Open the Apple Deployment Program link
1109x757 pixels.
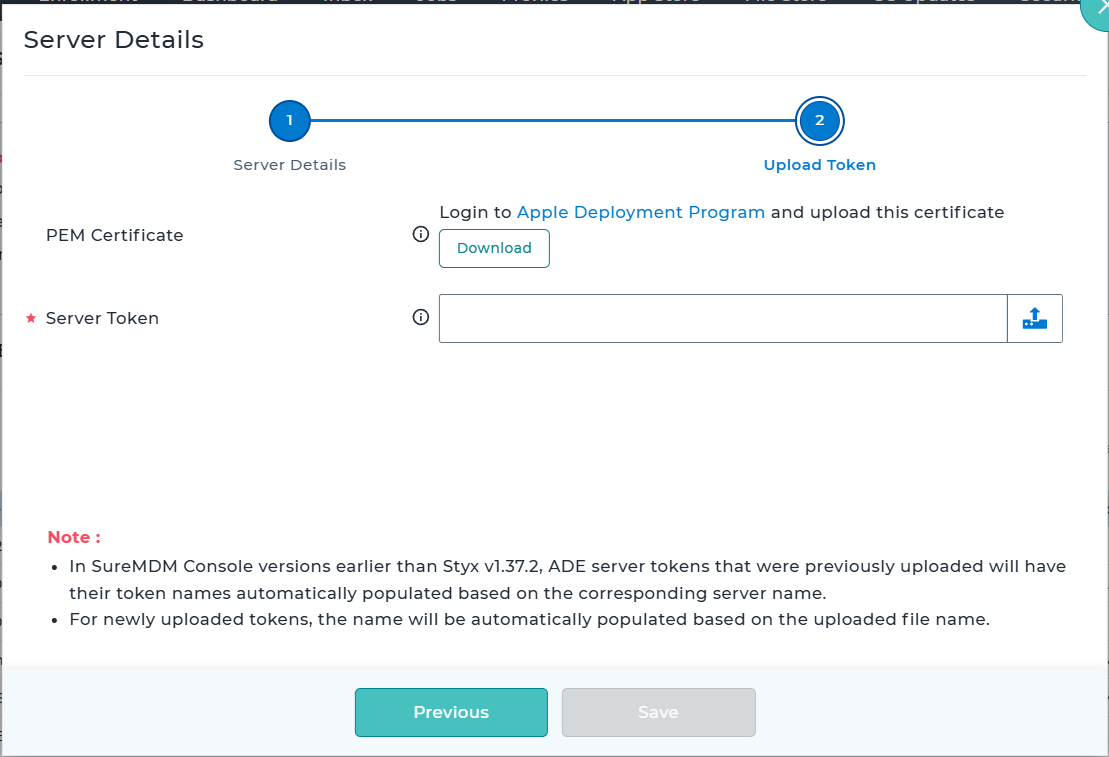pyautogui.click(x=640, y=212)
